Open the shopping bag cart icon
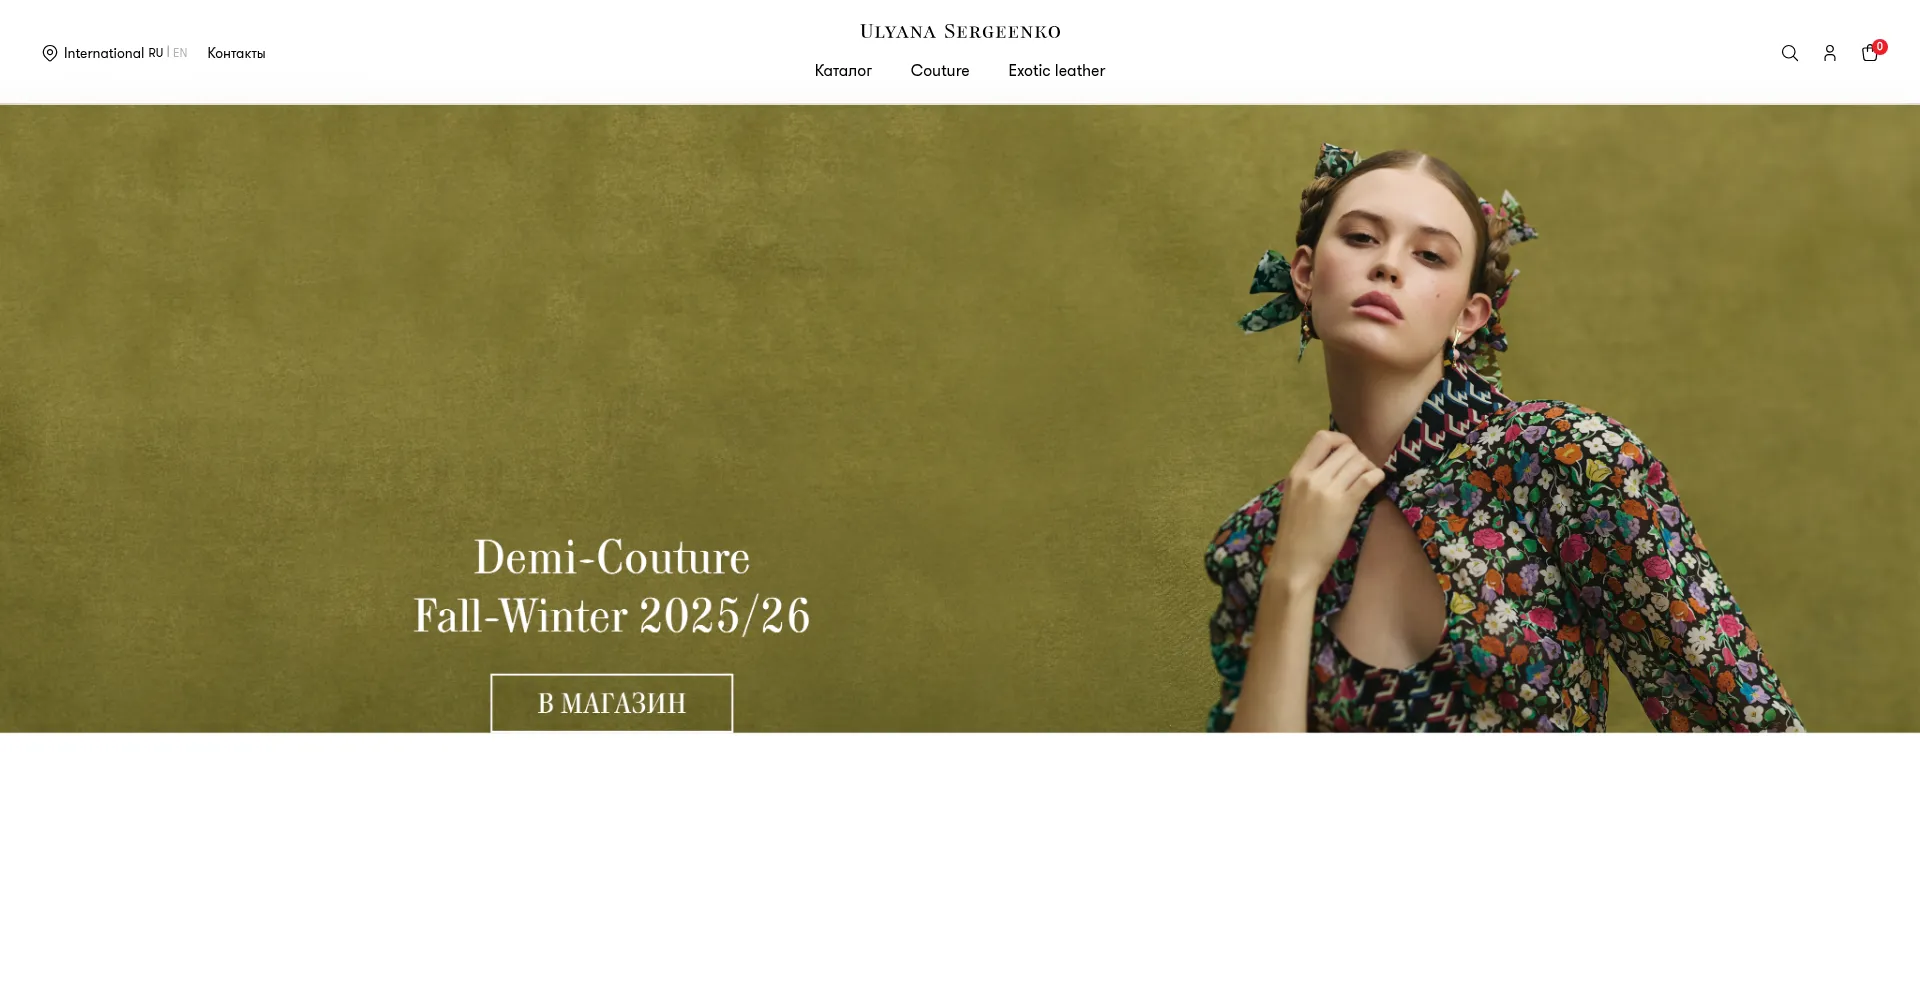 (1869, 54)
